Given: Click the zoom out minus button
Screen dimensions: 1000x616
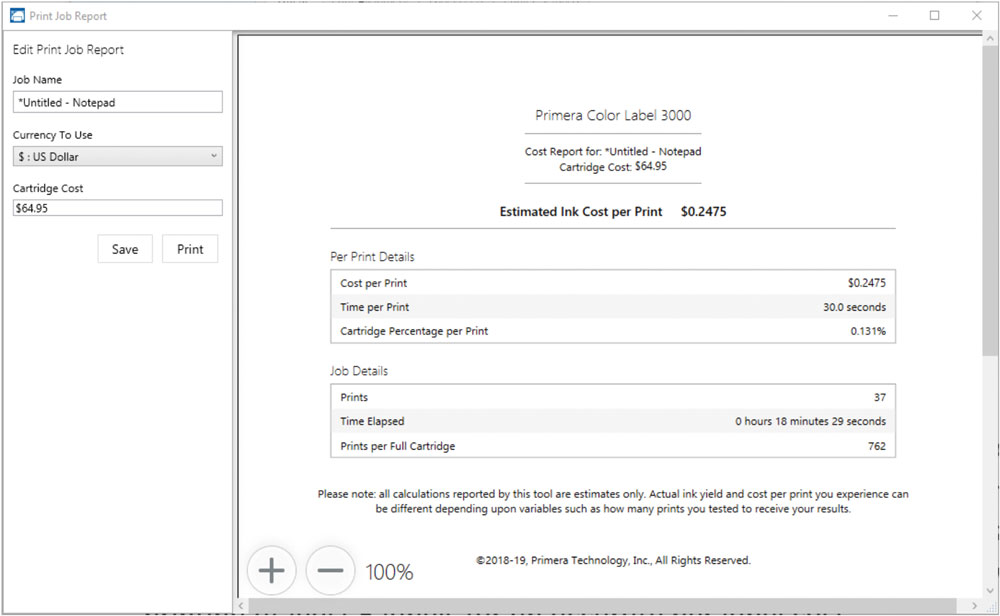Looking at the screenshot, I should (x=330, y=570).
